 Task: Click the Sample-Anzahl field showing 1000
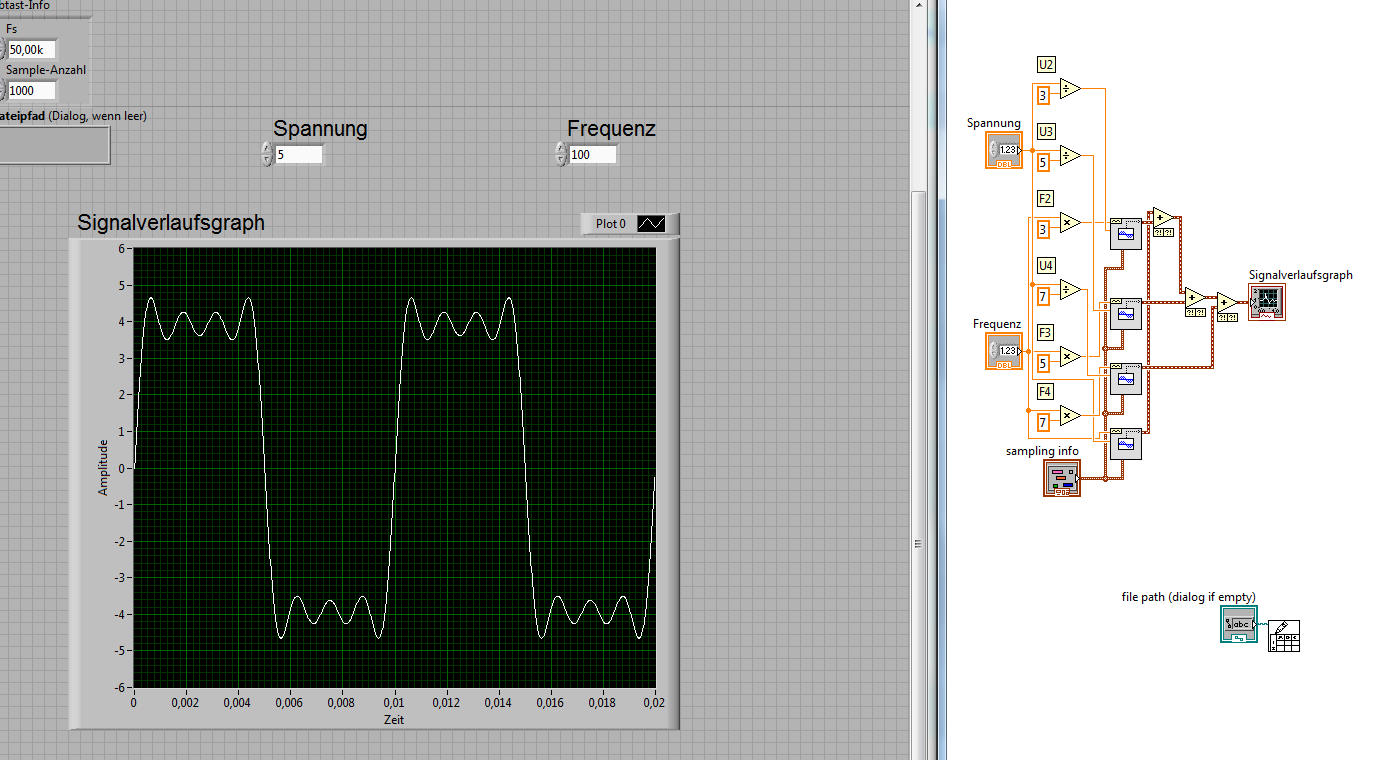31,90
